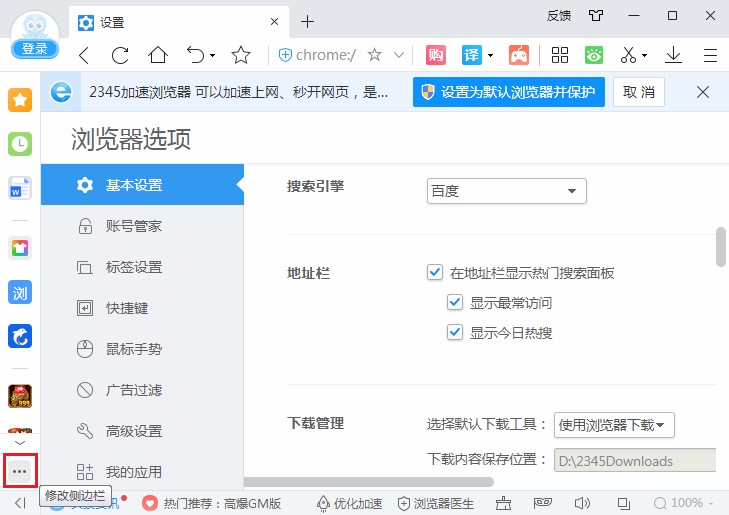Select the 设置 tab
The height and width of the screenshot is (515, 729).
(x=179, y=22)
